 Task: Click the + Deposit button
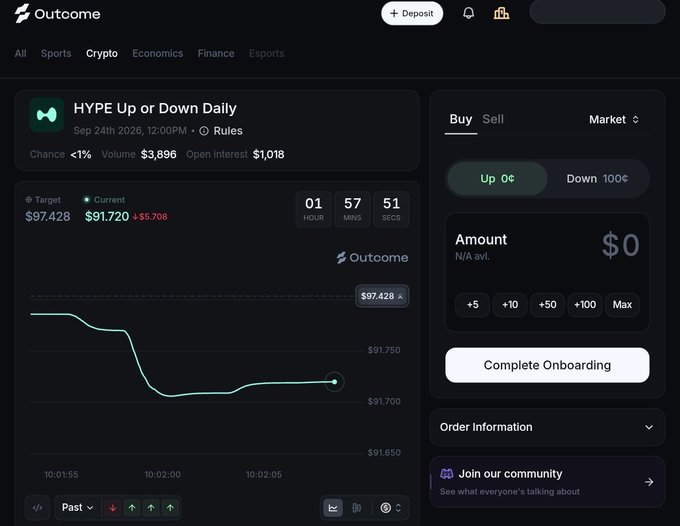(412, 13)
